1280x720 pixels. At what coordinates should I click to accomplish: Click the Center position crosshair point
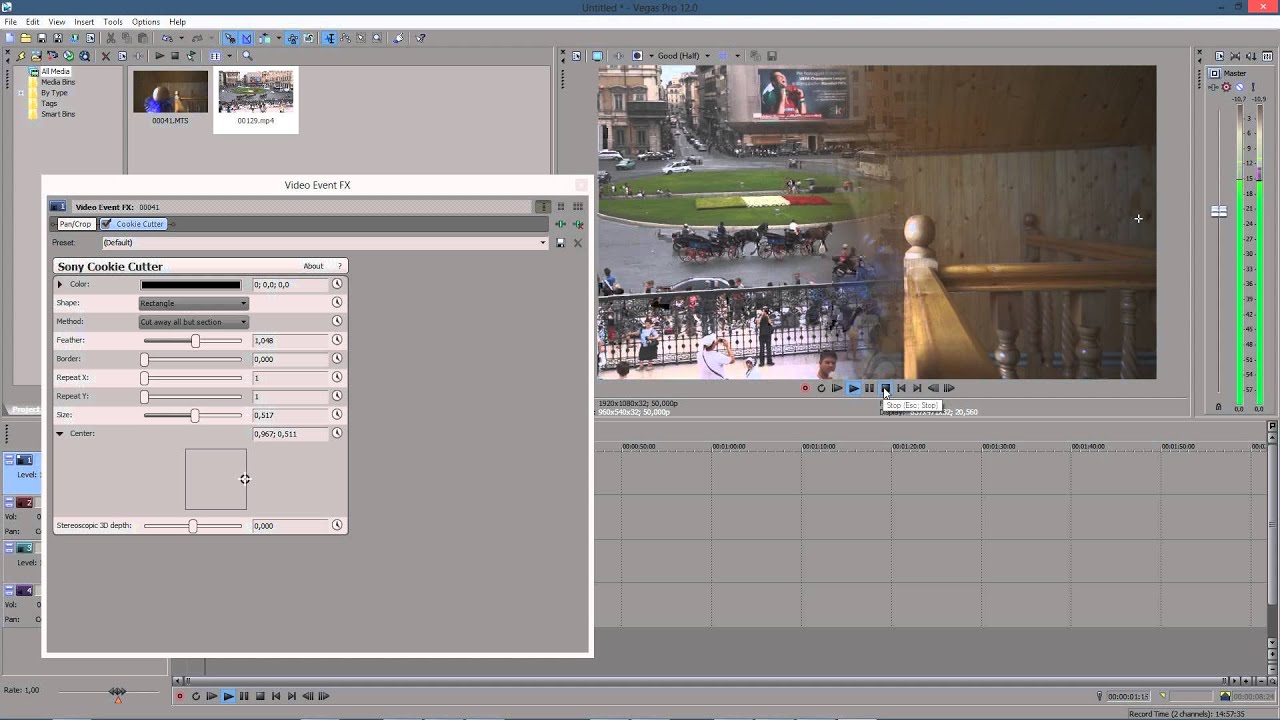[x=244, y=479]
